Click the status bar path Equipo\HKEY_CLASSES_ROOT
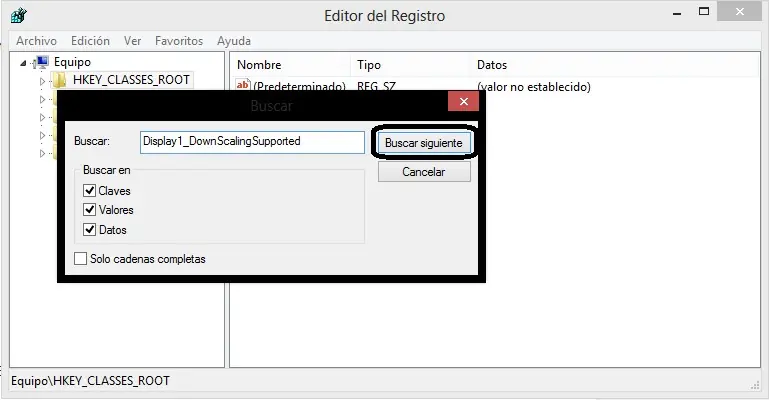 pyautogui.click(x=90, y=381)
